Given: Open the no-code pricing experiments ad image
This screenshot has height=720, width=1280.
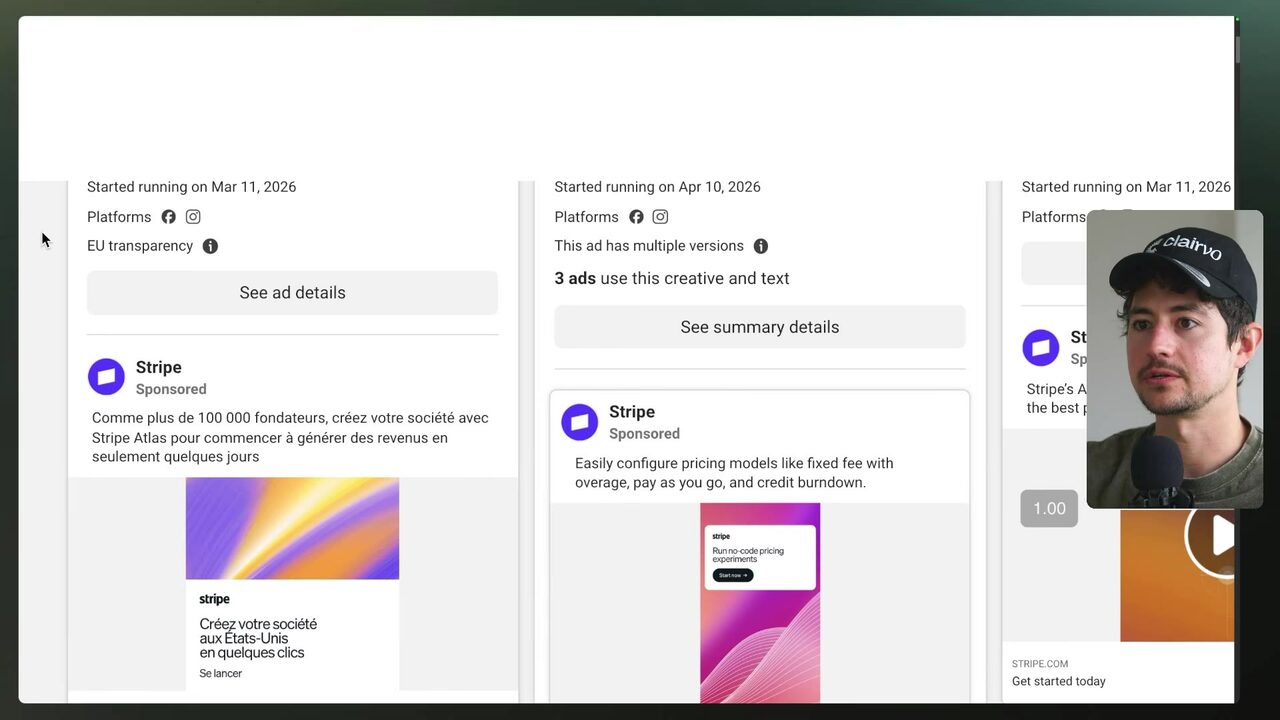Looking at the screenshot, I should 760,603.
